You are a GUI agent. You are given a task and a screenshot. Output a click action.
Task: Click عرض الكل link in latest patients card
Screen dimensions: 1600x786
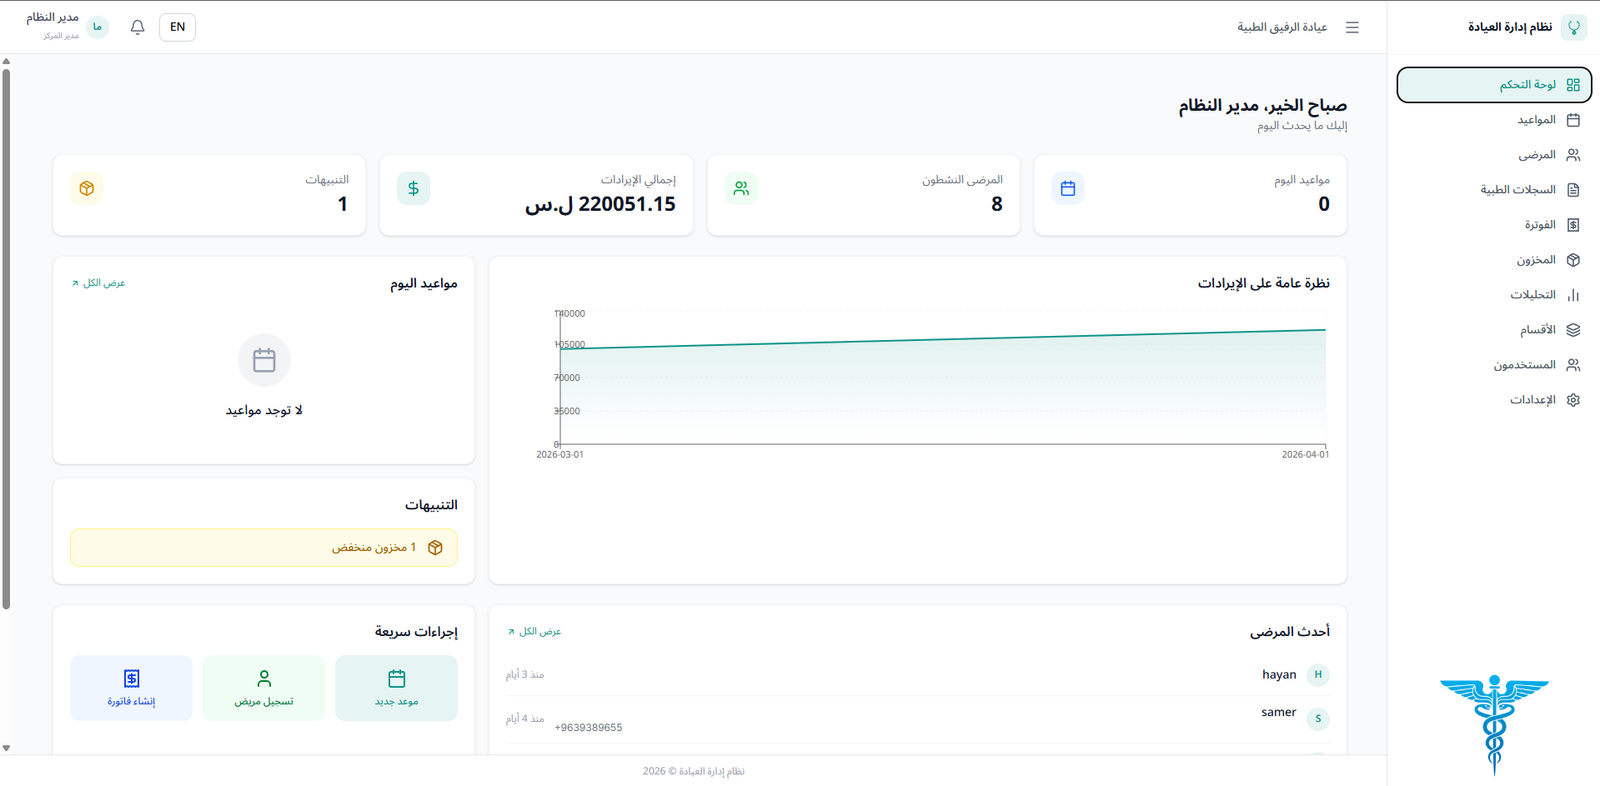point(535,632)
